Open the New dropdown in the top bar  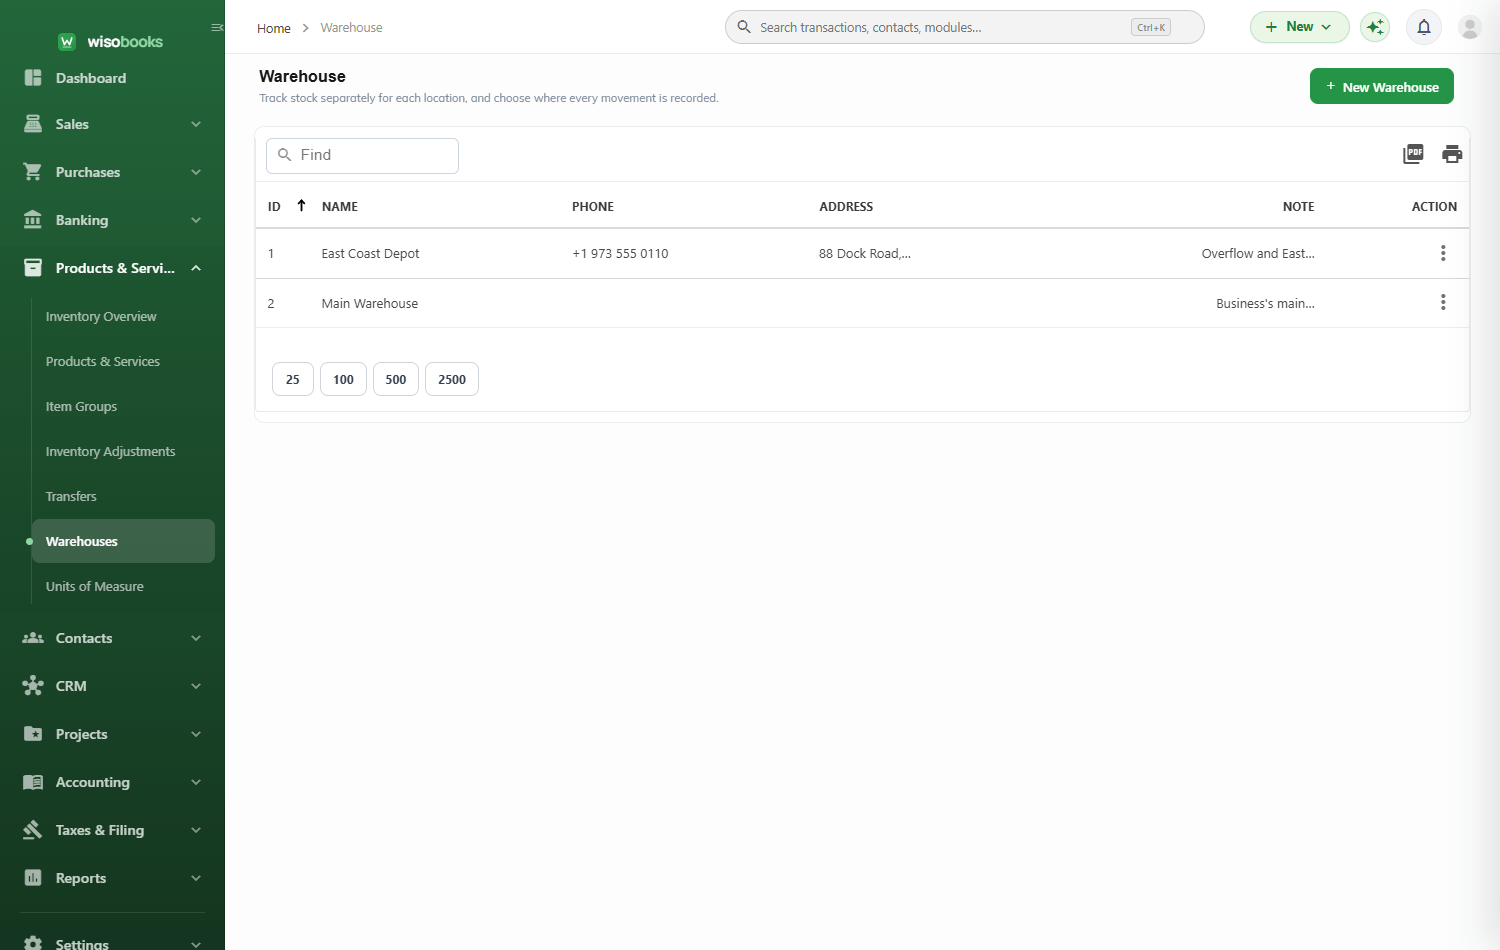pyautogui.click(x=1299, y=27)
